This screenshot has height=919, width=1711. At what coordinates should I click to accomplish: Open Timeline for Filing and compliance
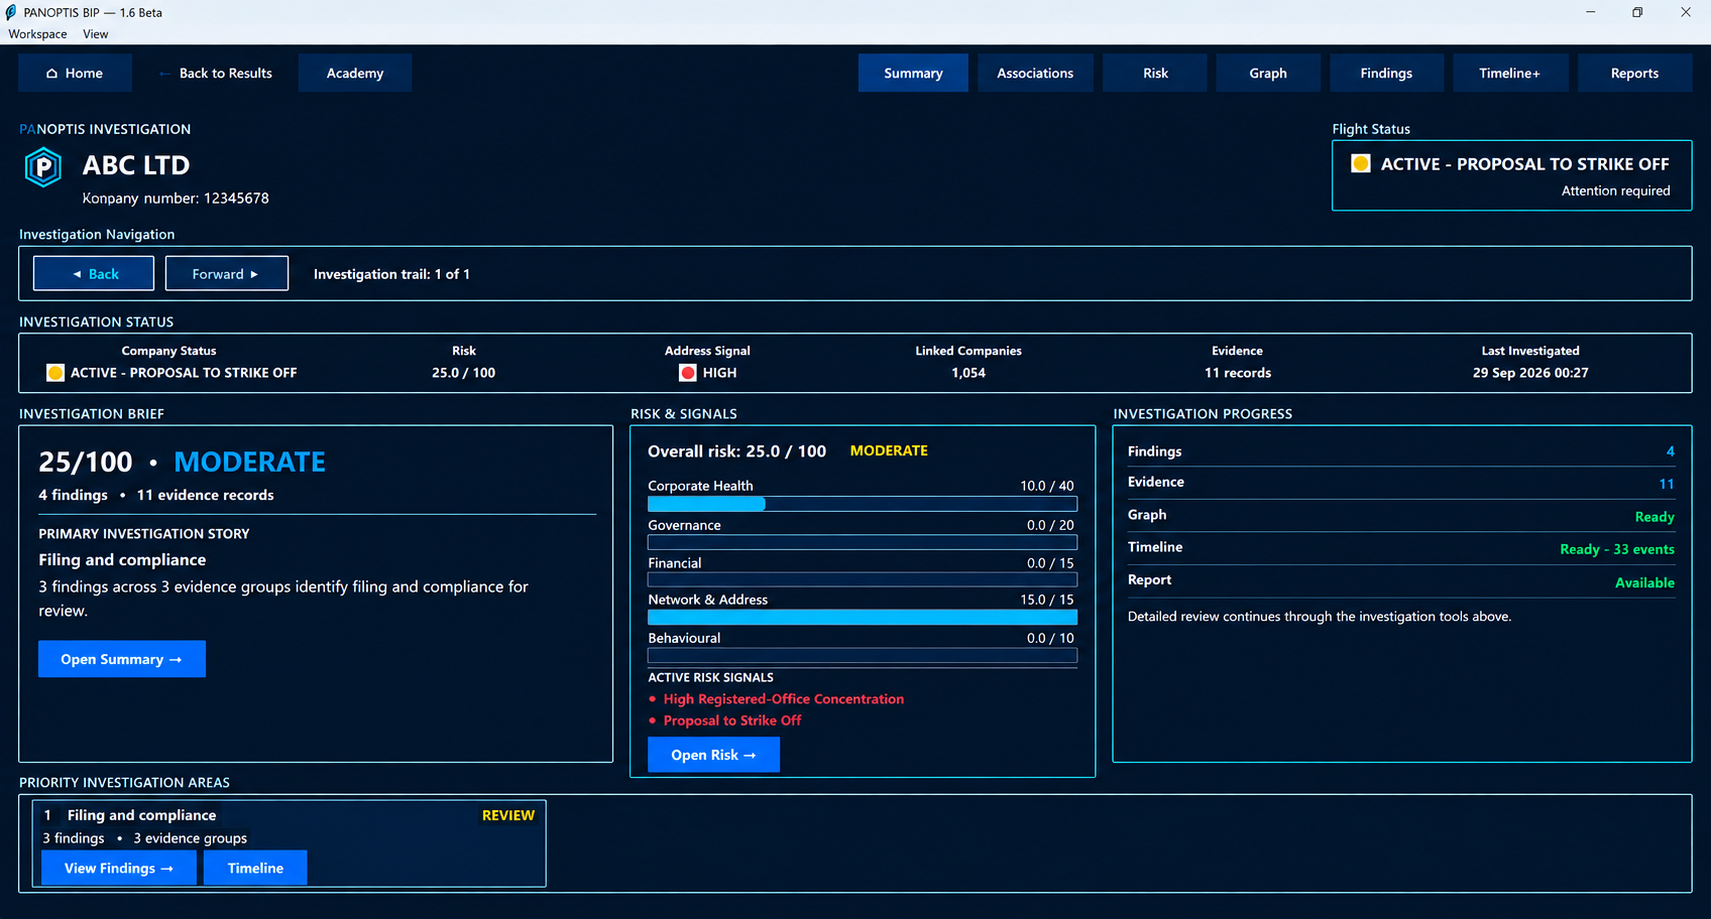pyautogui.click(x=255, y=868)
